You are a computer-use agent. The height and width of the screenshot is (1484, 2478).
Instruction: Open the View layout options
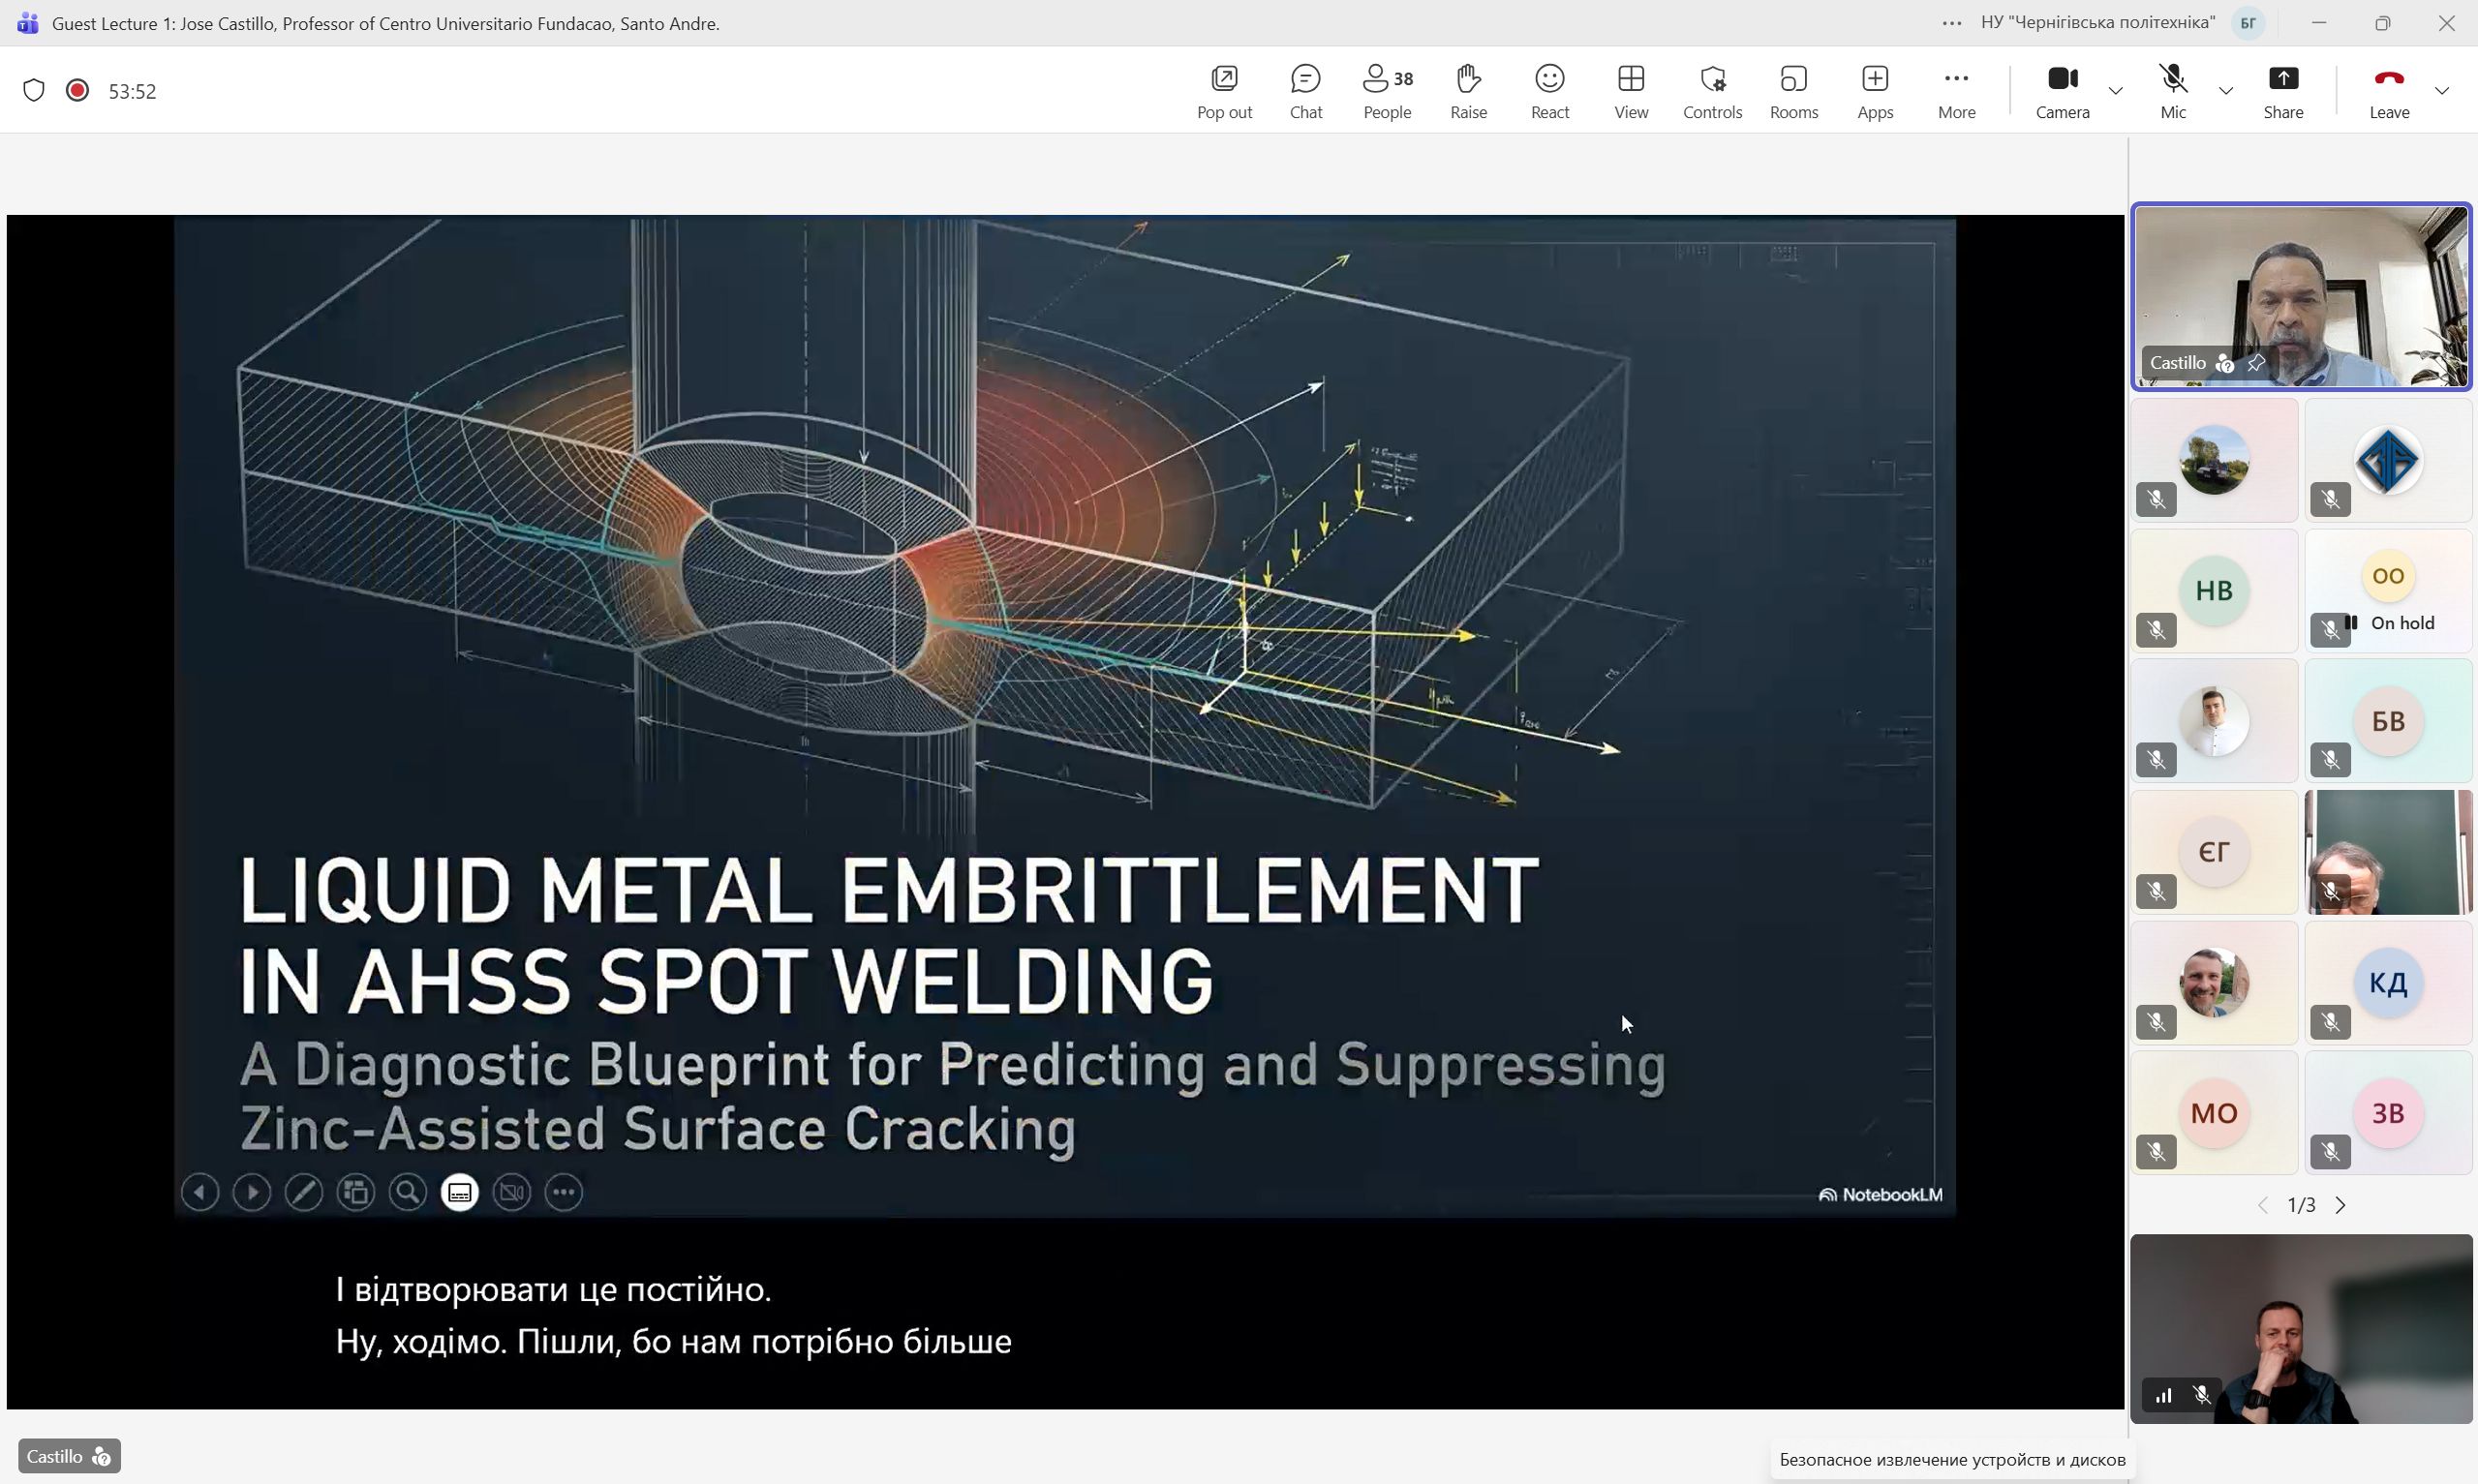pyautogui.click(x=1630, y=91)
